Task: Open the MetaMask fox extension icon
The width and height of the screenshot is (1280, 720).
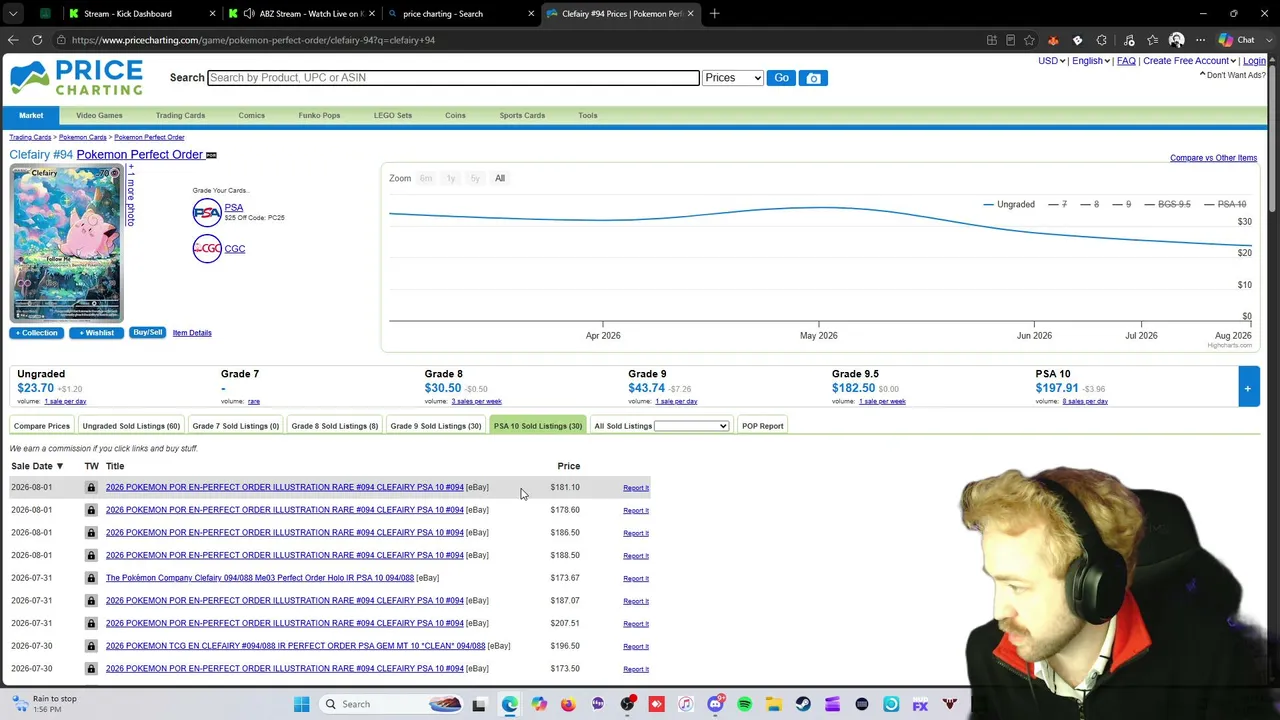Action: click(1053, 40)
